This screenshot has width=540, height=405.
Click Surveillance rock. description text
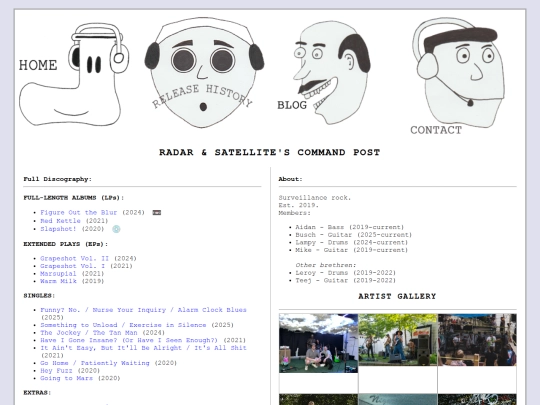[315, 198]
